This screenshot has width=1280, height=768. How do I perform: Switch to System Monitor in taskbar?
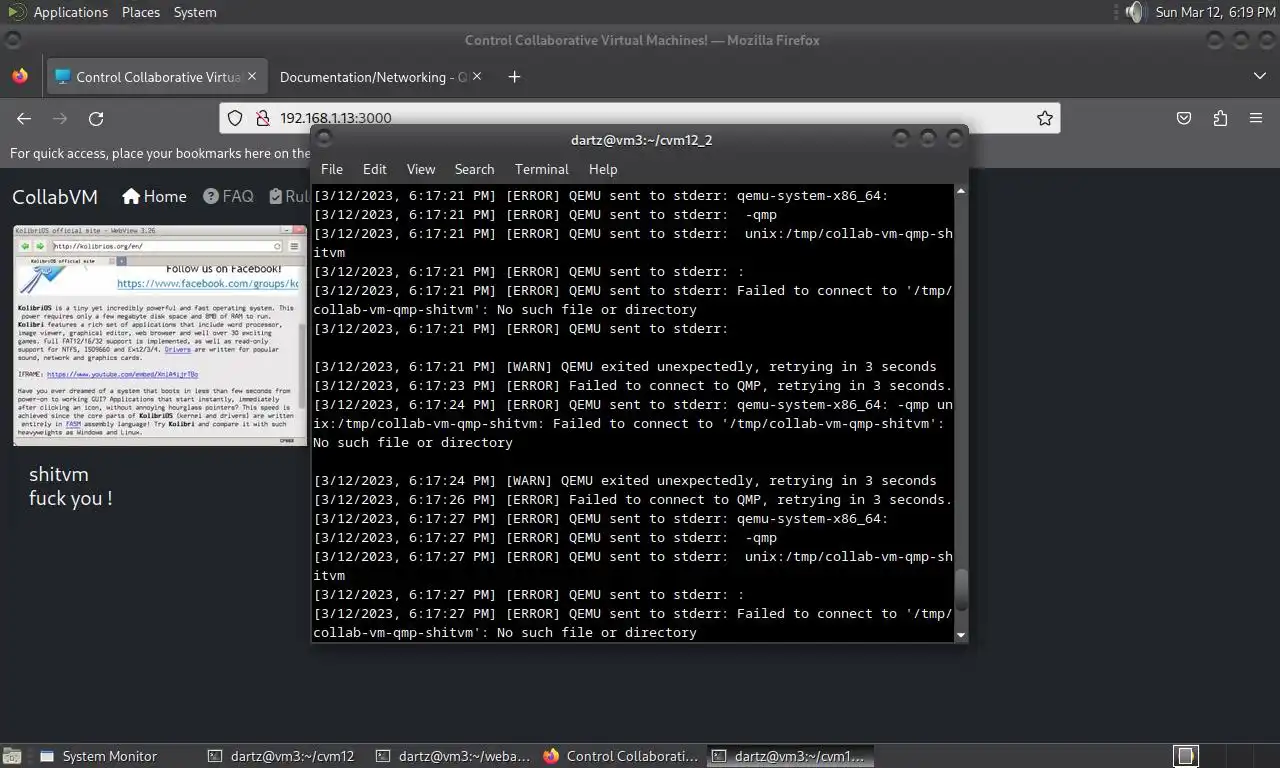(x=98, y=756)
